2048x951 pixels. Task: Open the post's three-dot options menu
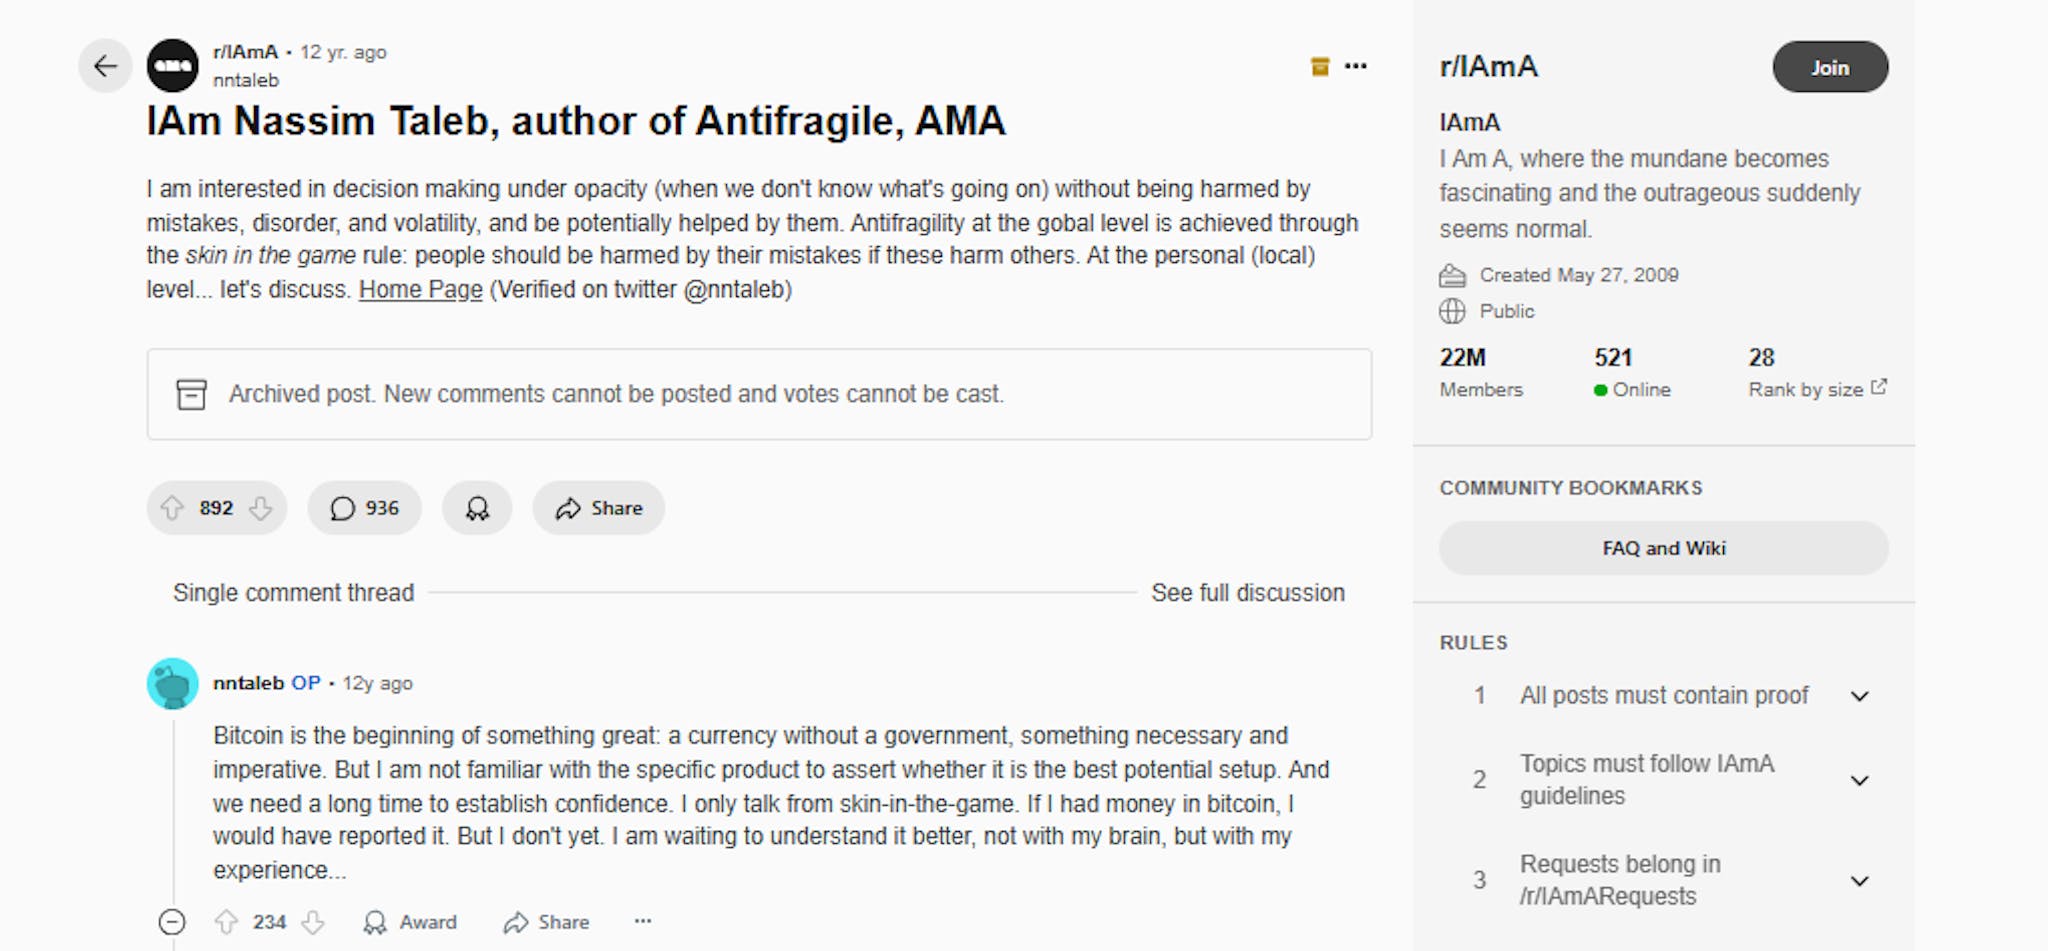1355,66
